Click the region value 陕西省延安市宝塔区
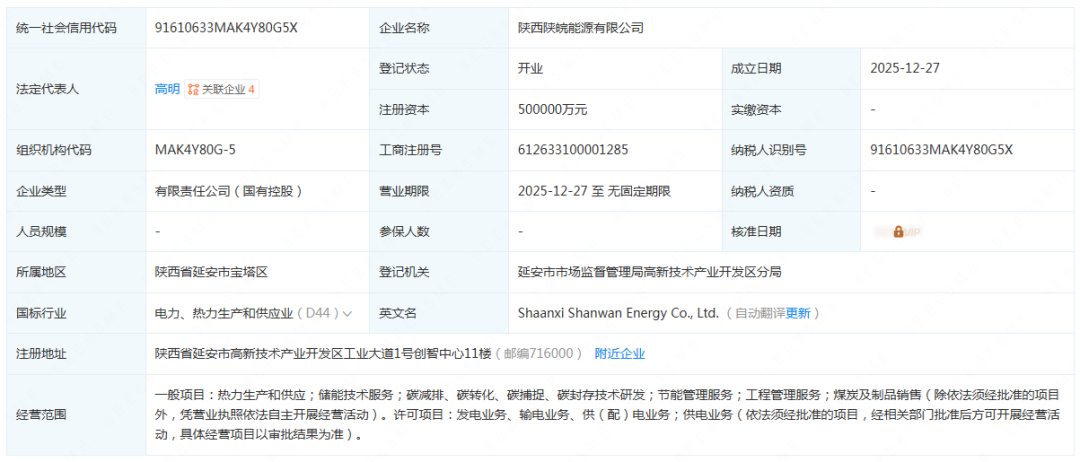 pyautogui.click(x=213, y=272)
